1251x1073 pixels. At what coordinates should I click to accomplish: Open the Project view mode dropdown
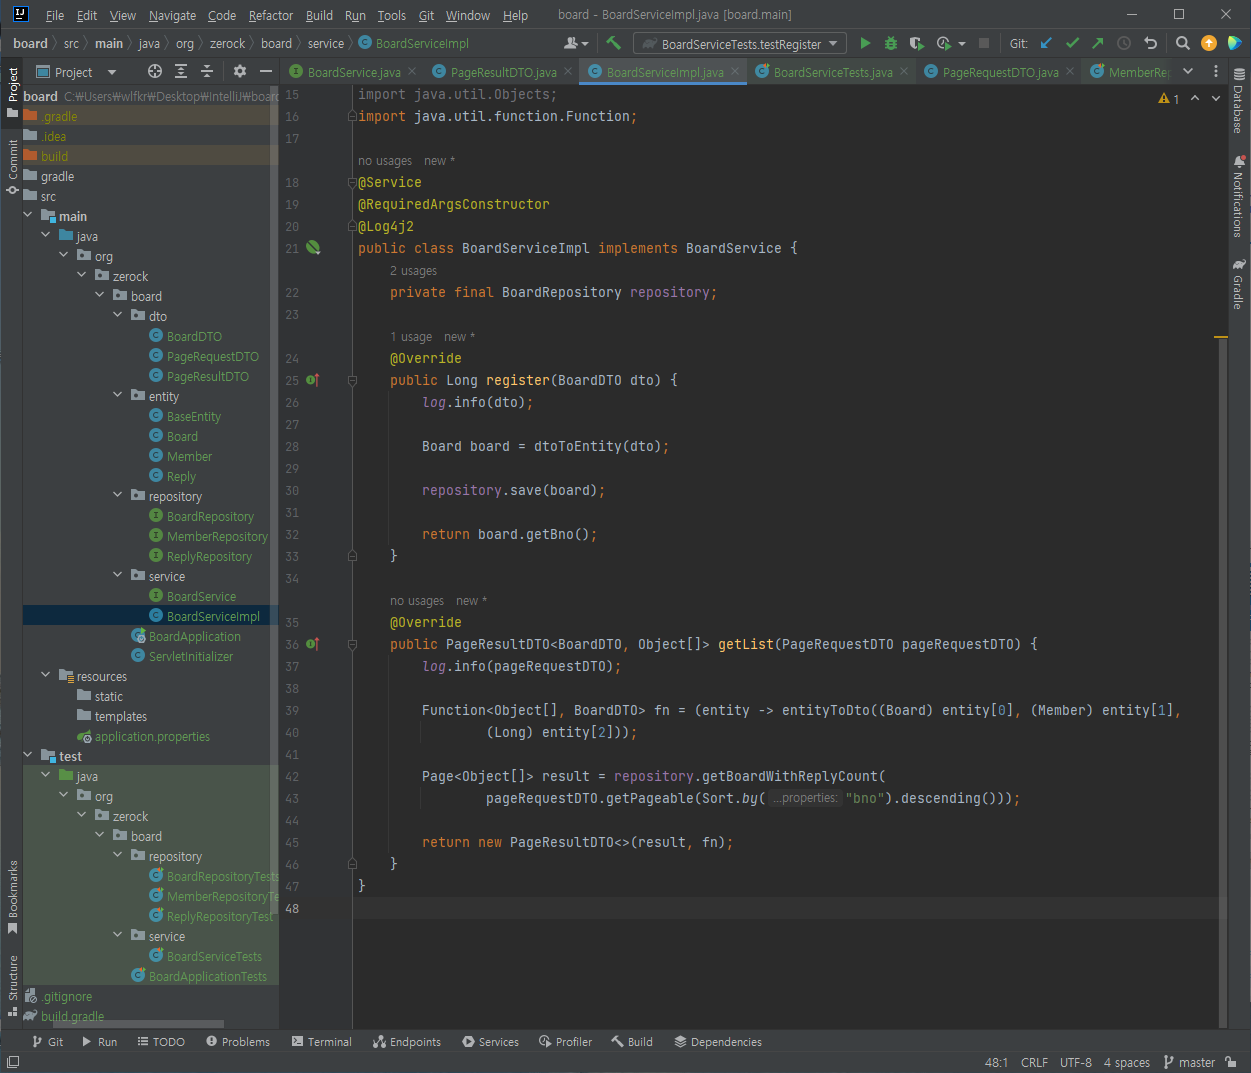[x=77, y=72]
